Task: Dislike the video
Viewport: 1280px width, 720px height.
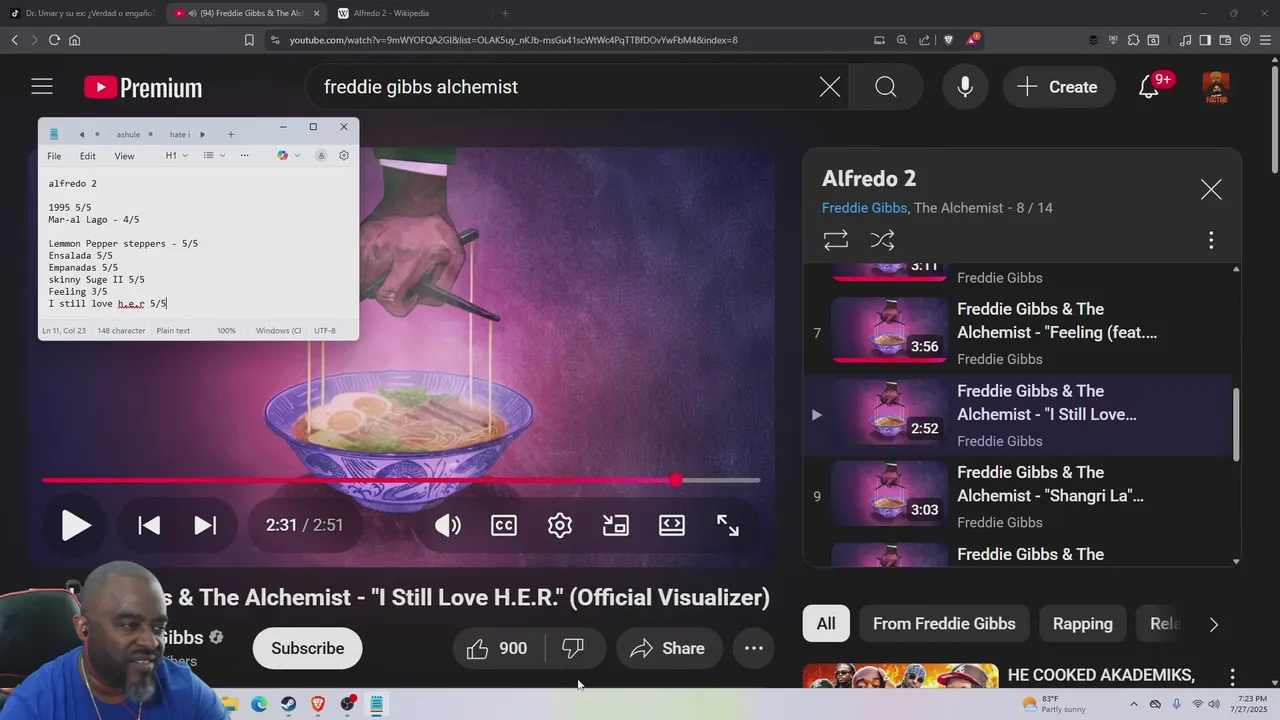Action: point(573,649)
